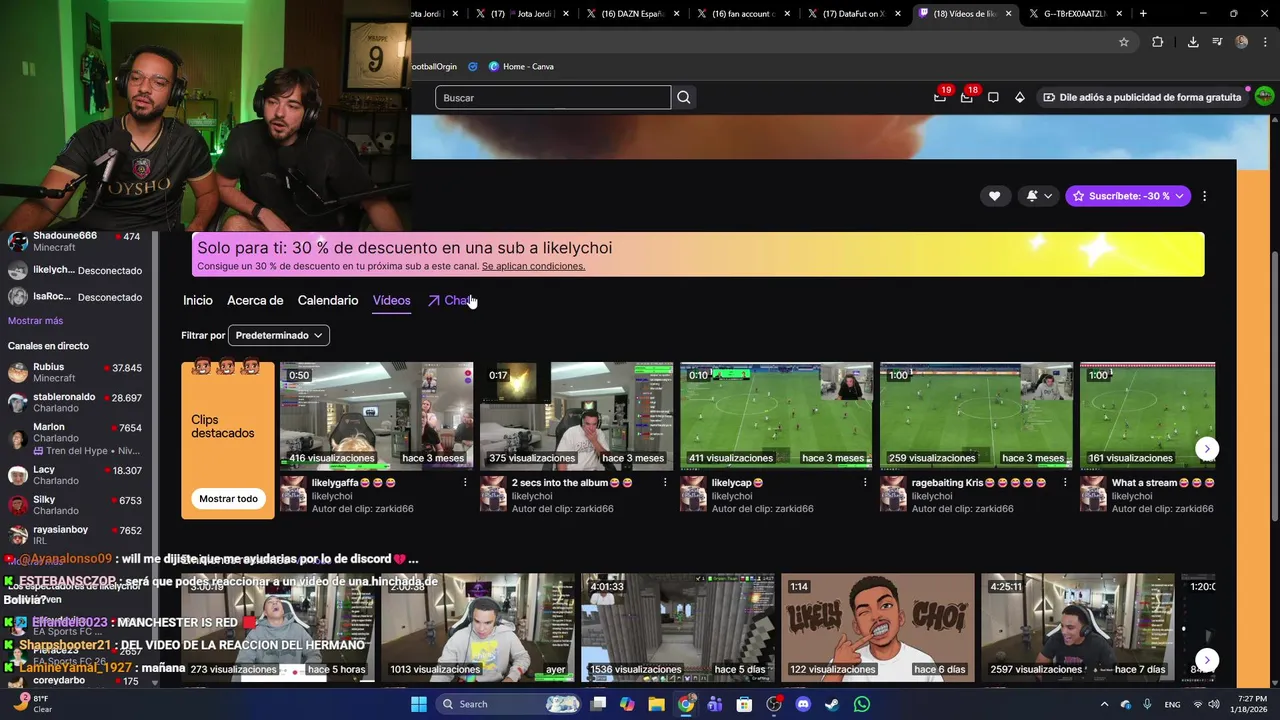
Task: Open the 4:25:11 video from hace 7 días
Action: coord(1078,627)
